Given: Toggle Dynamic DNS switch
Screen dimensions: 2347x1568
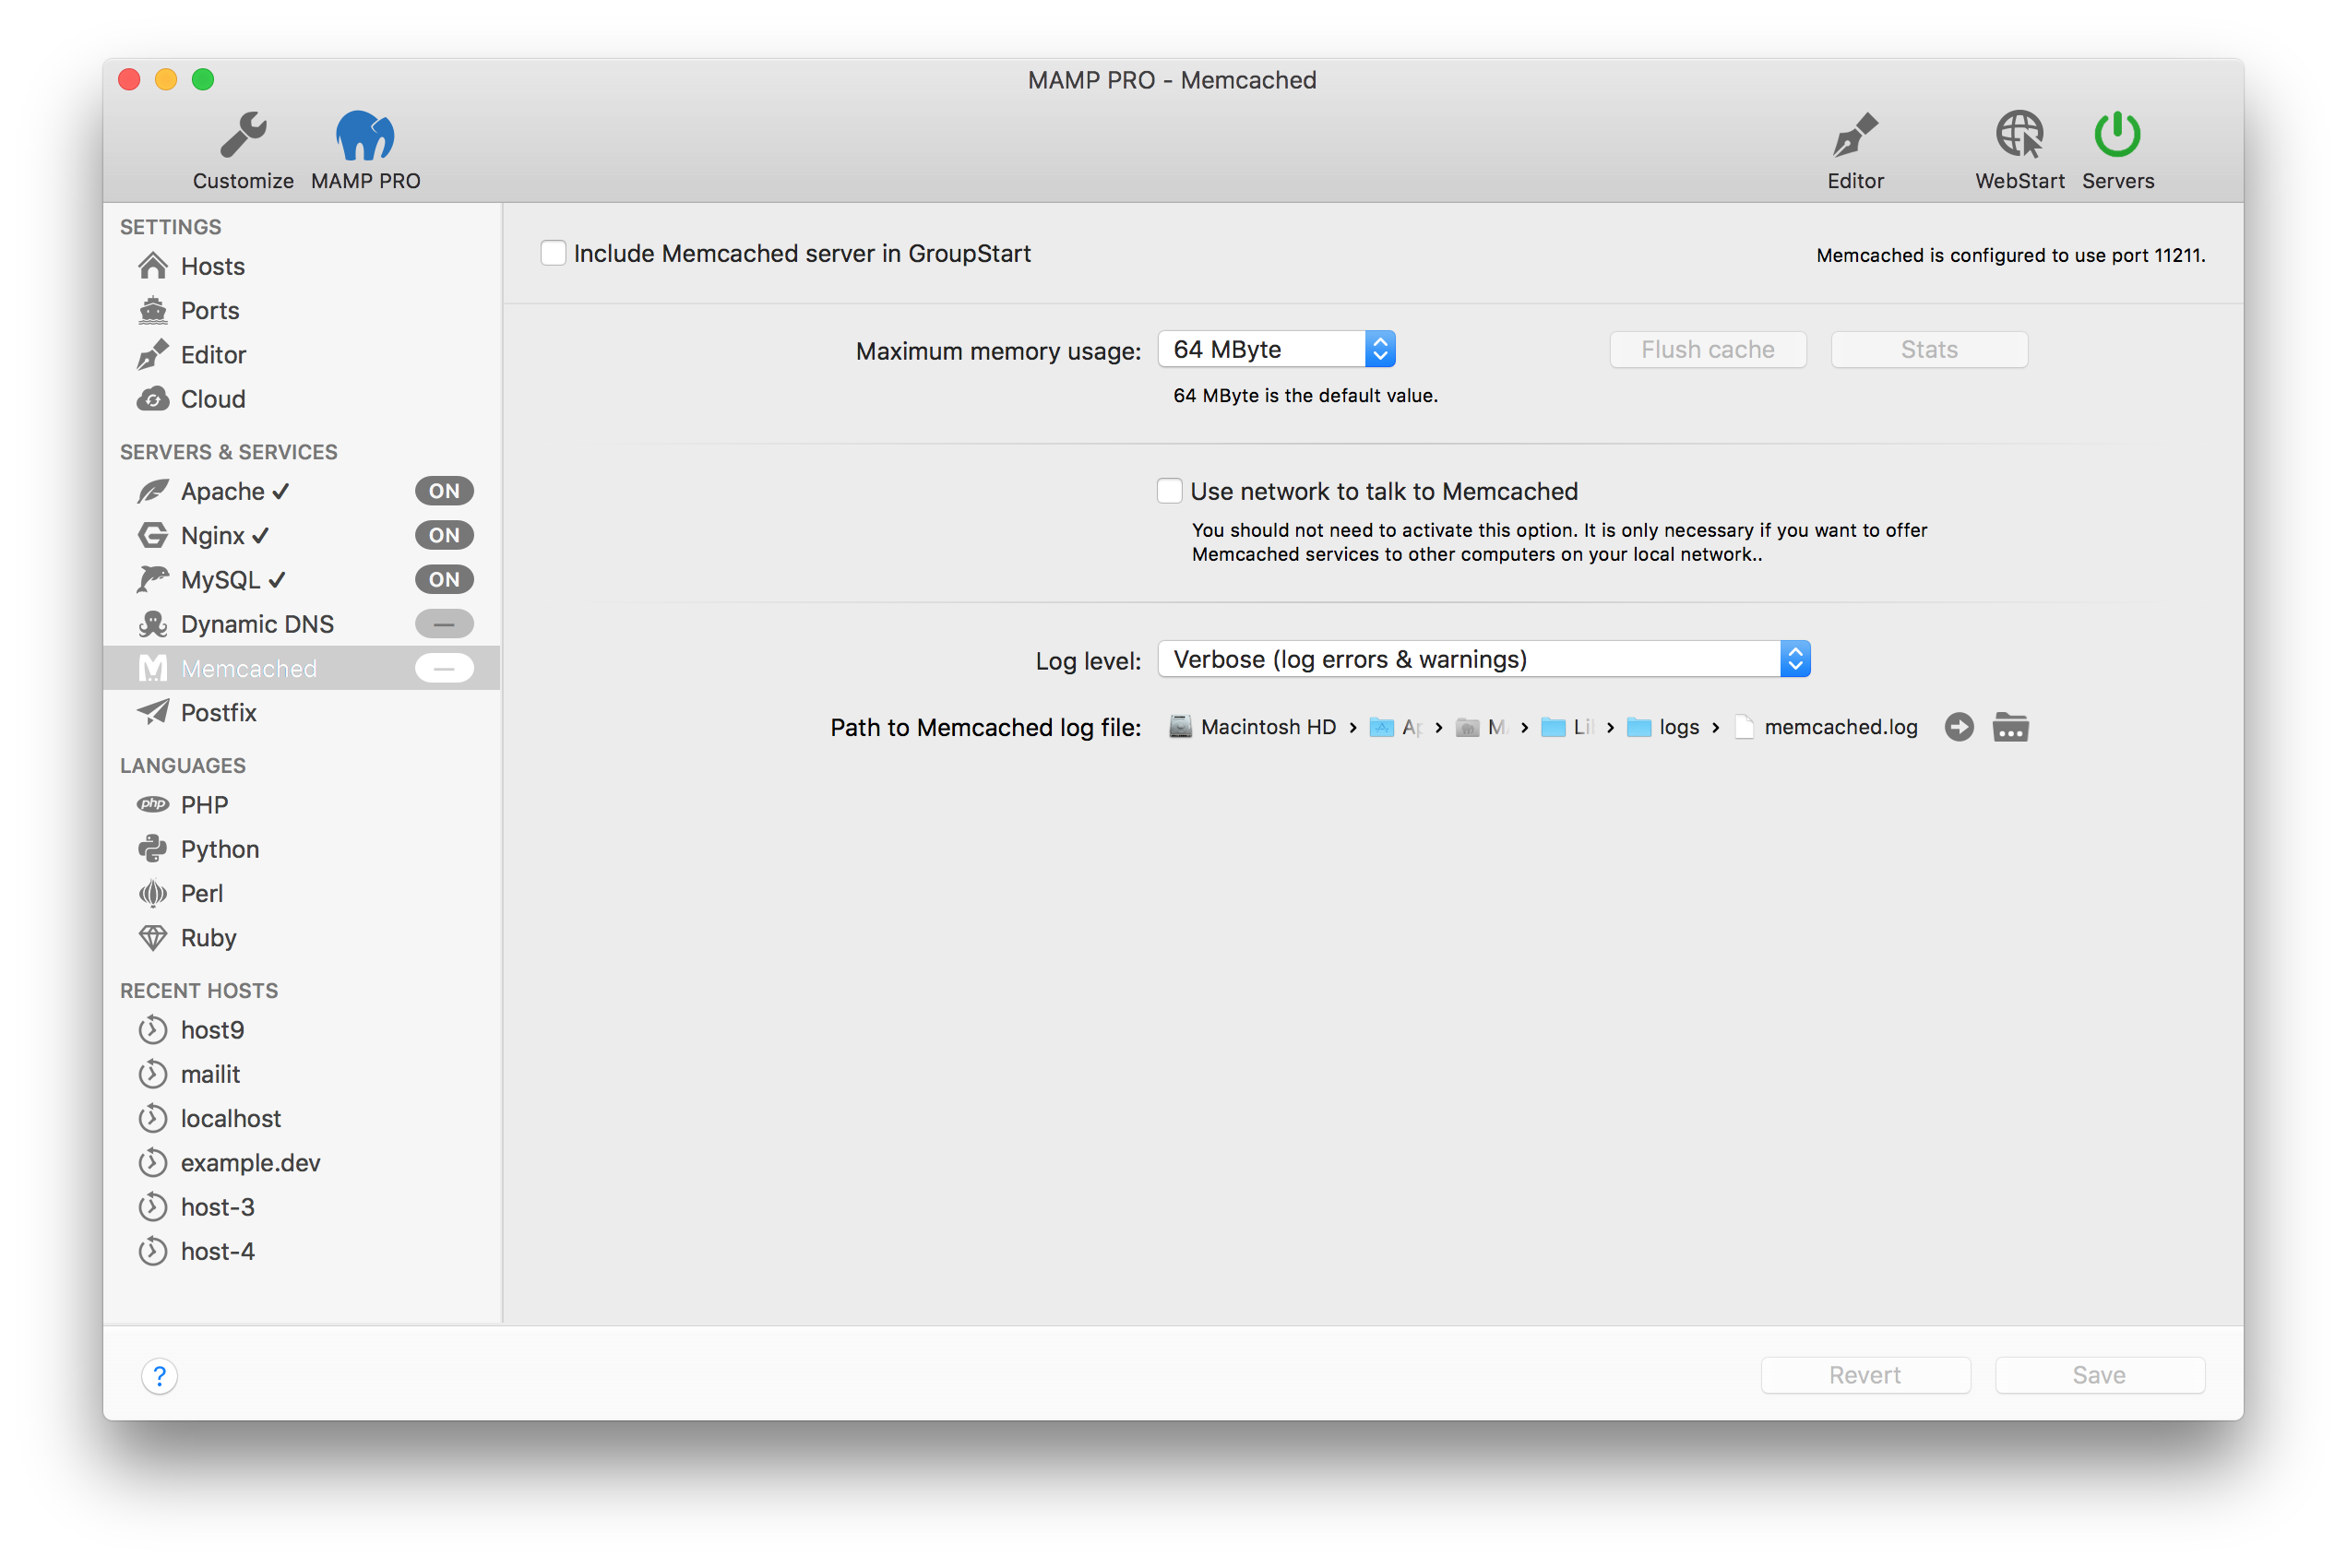Looking at the screenshot, I should pos(444,624).
